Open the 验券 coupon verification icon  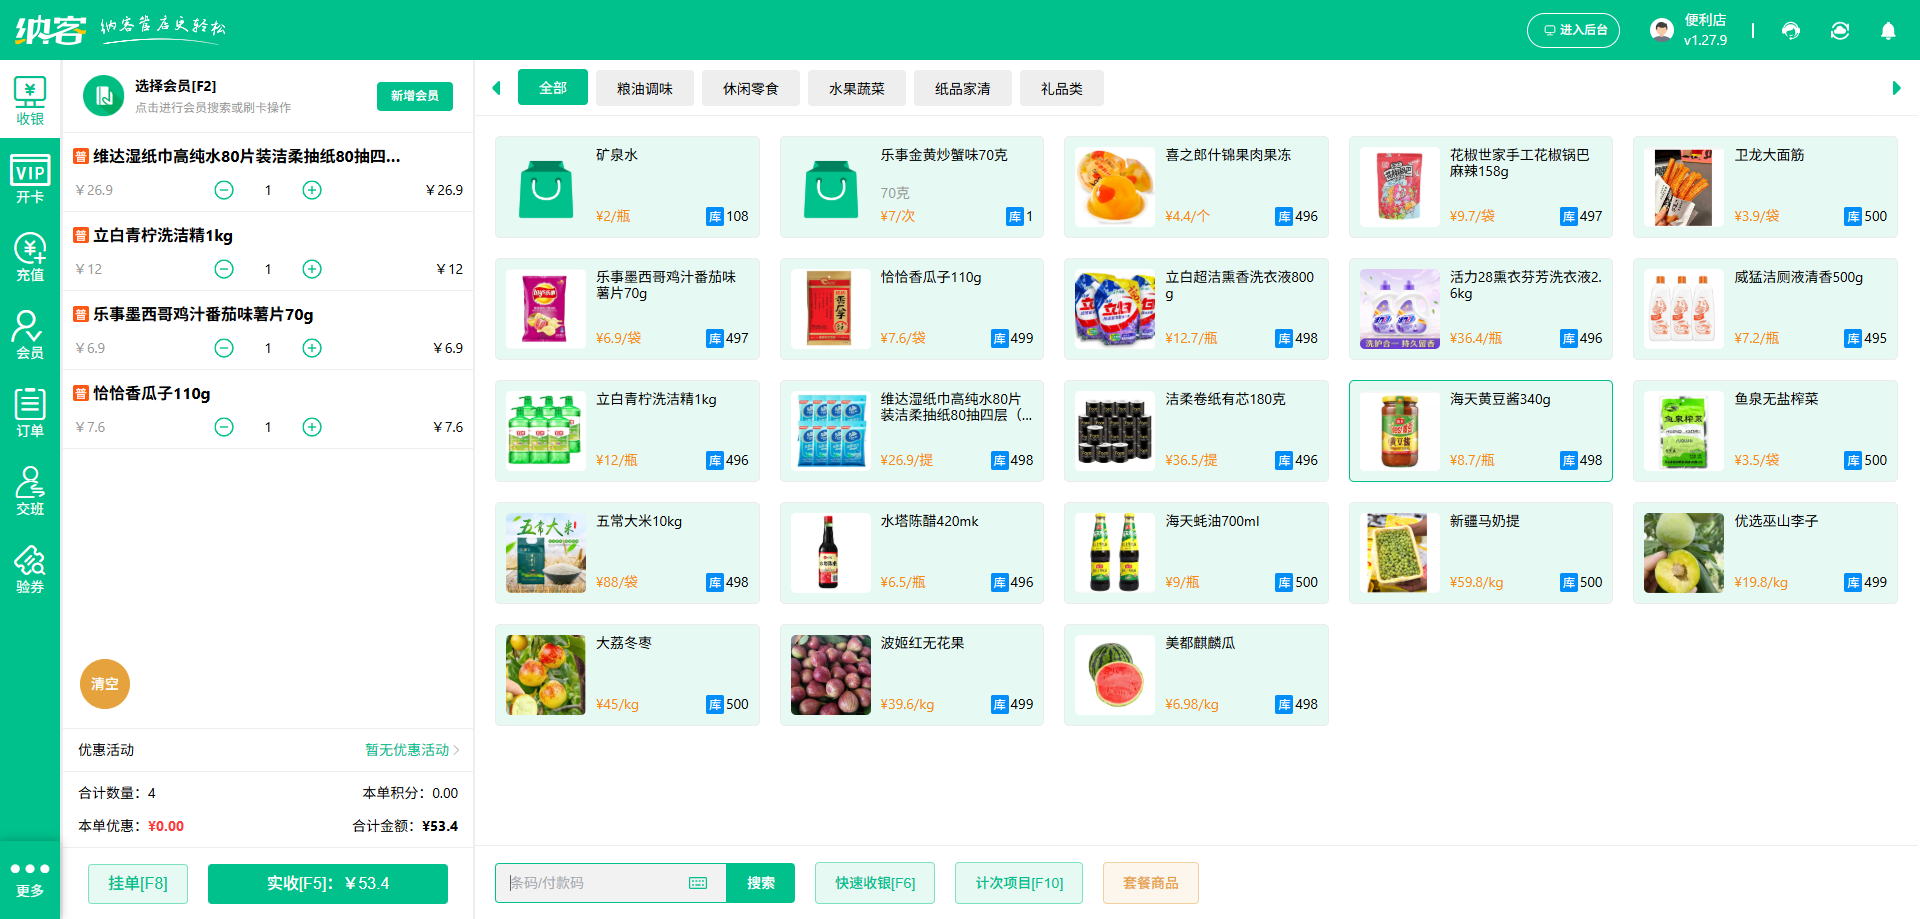tap(30, 568)
